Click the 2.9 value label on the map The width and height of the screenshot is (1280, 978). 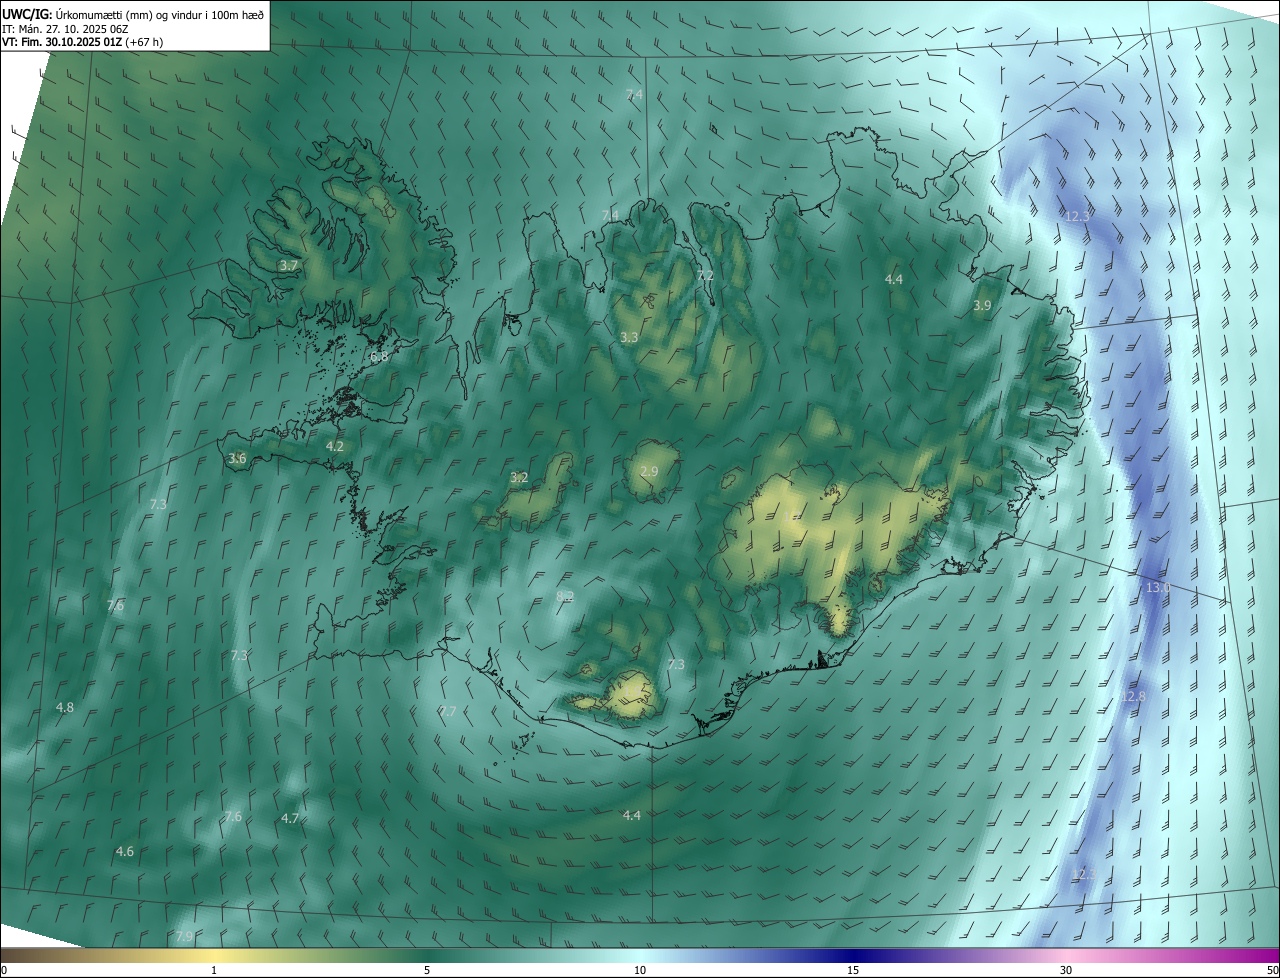click(x=649, y=471)
